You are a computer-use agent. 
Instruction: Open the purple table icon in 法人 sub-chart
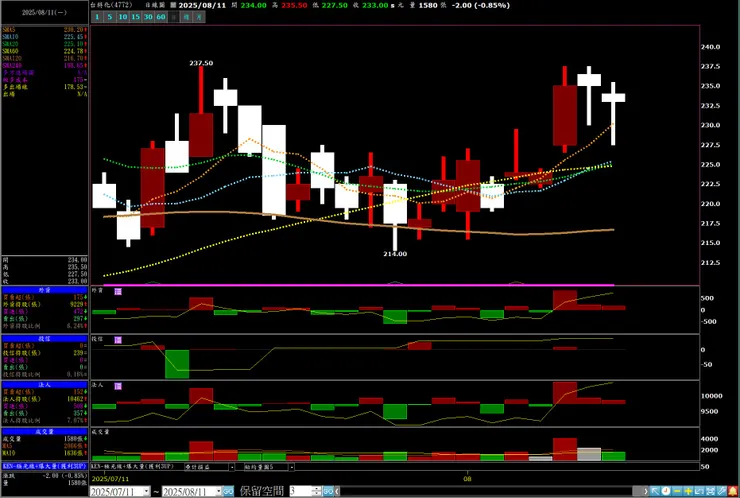[118, 386]
